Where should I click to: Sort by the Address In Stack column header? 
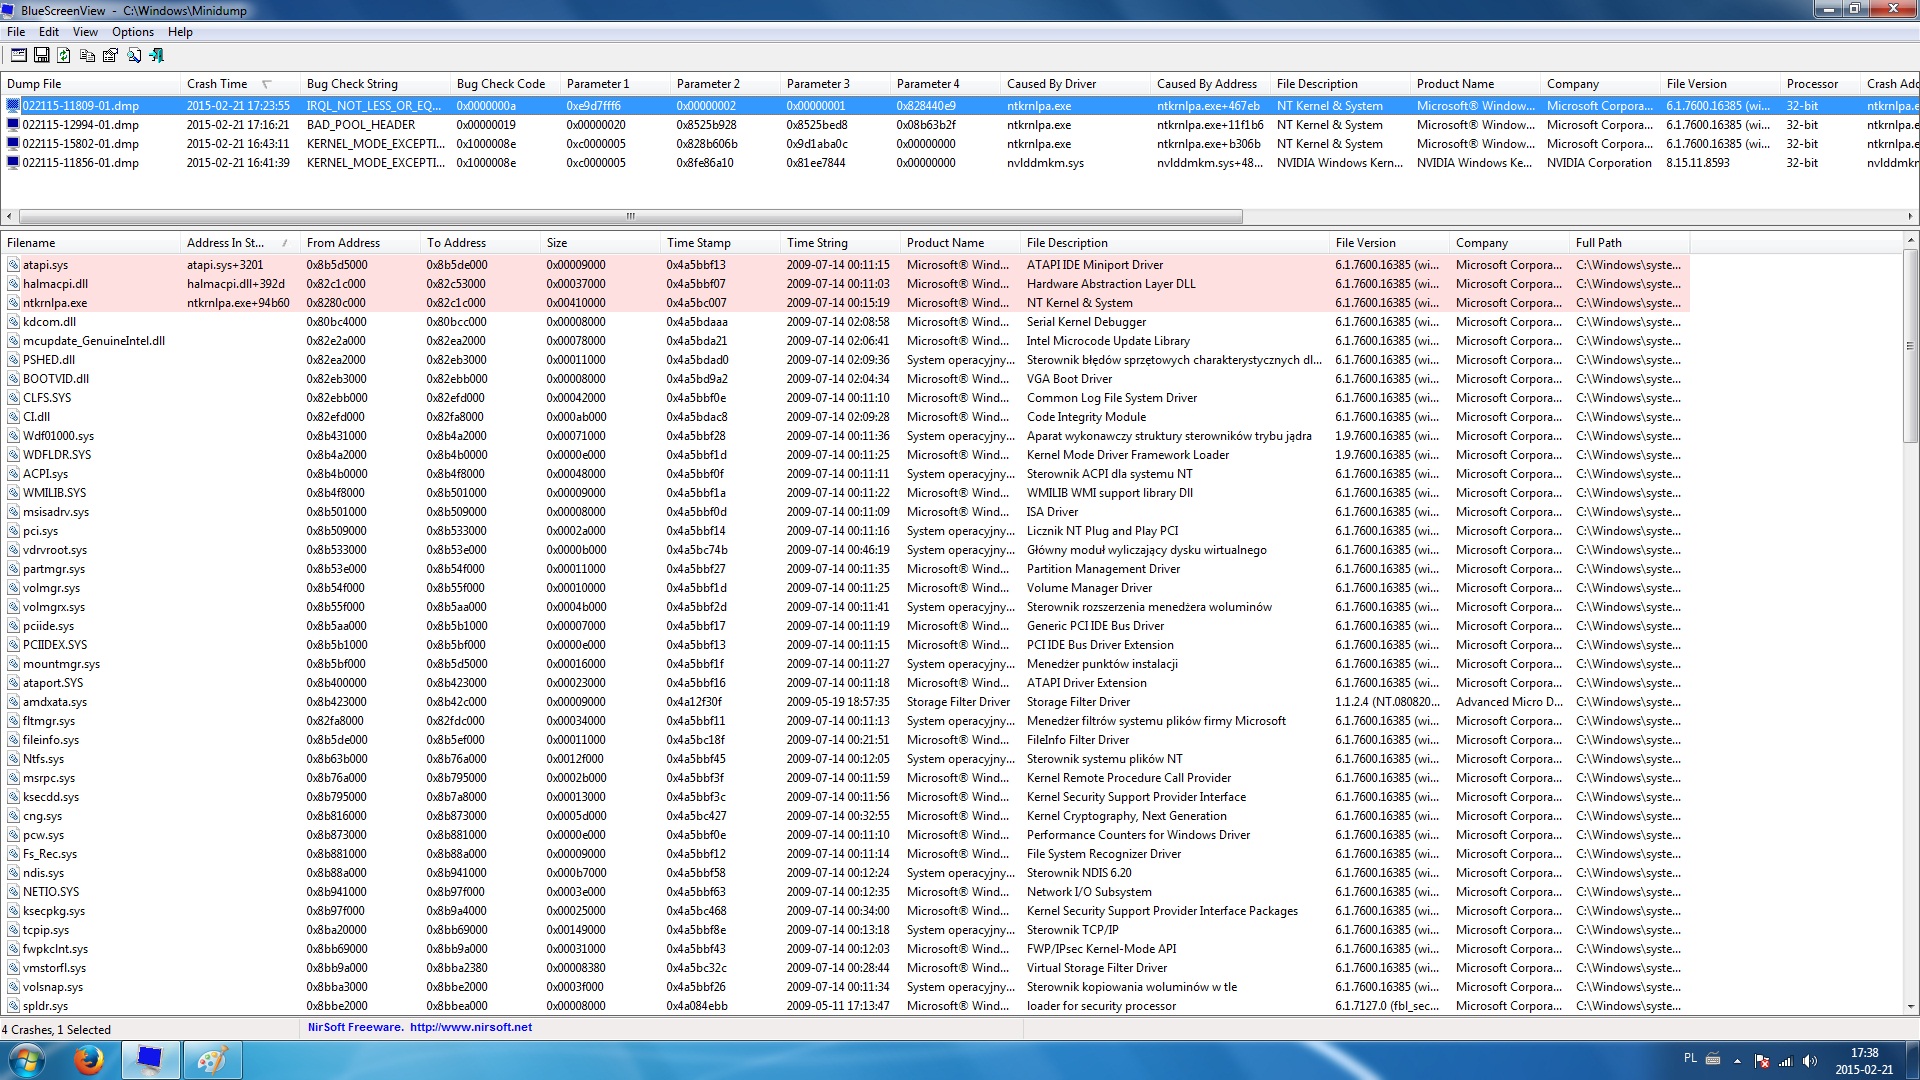click(x=240, y=243)
